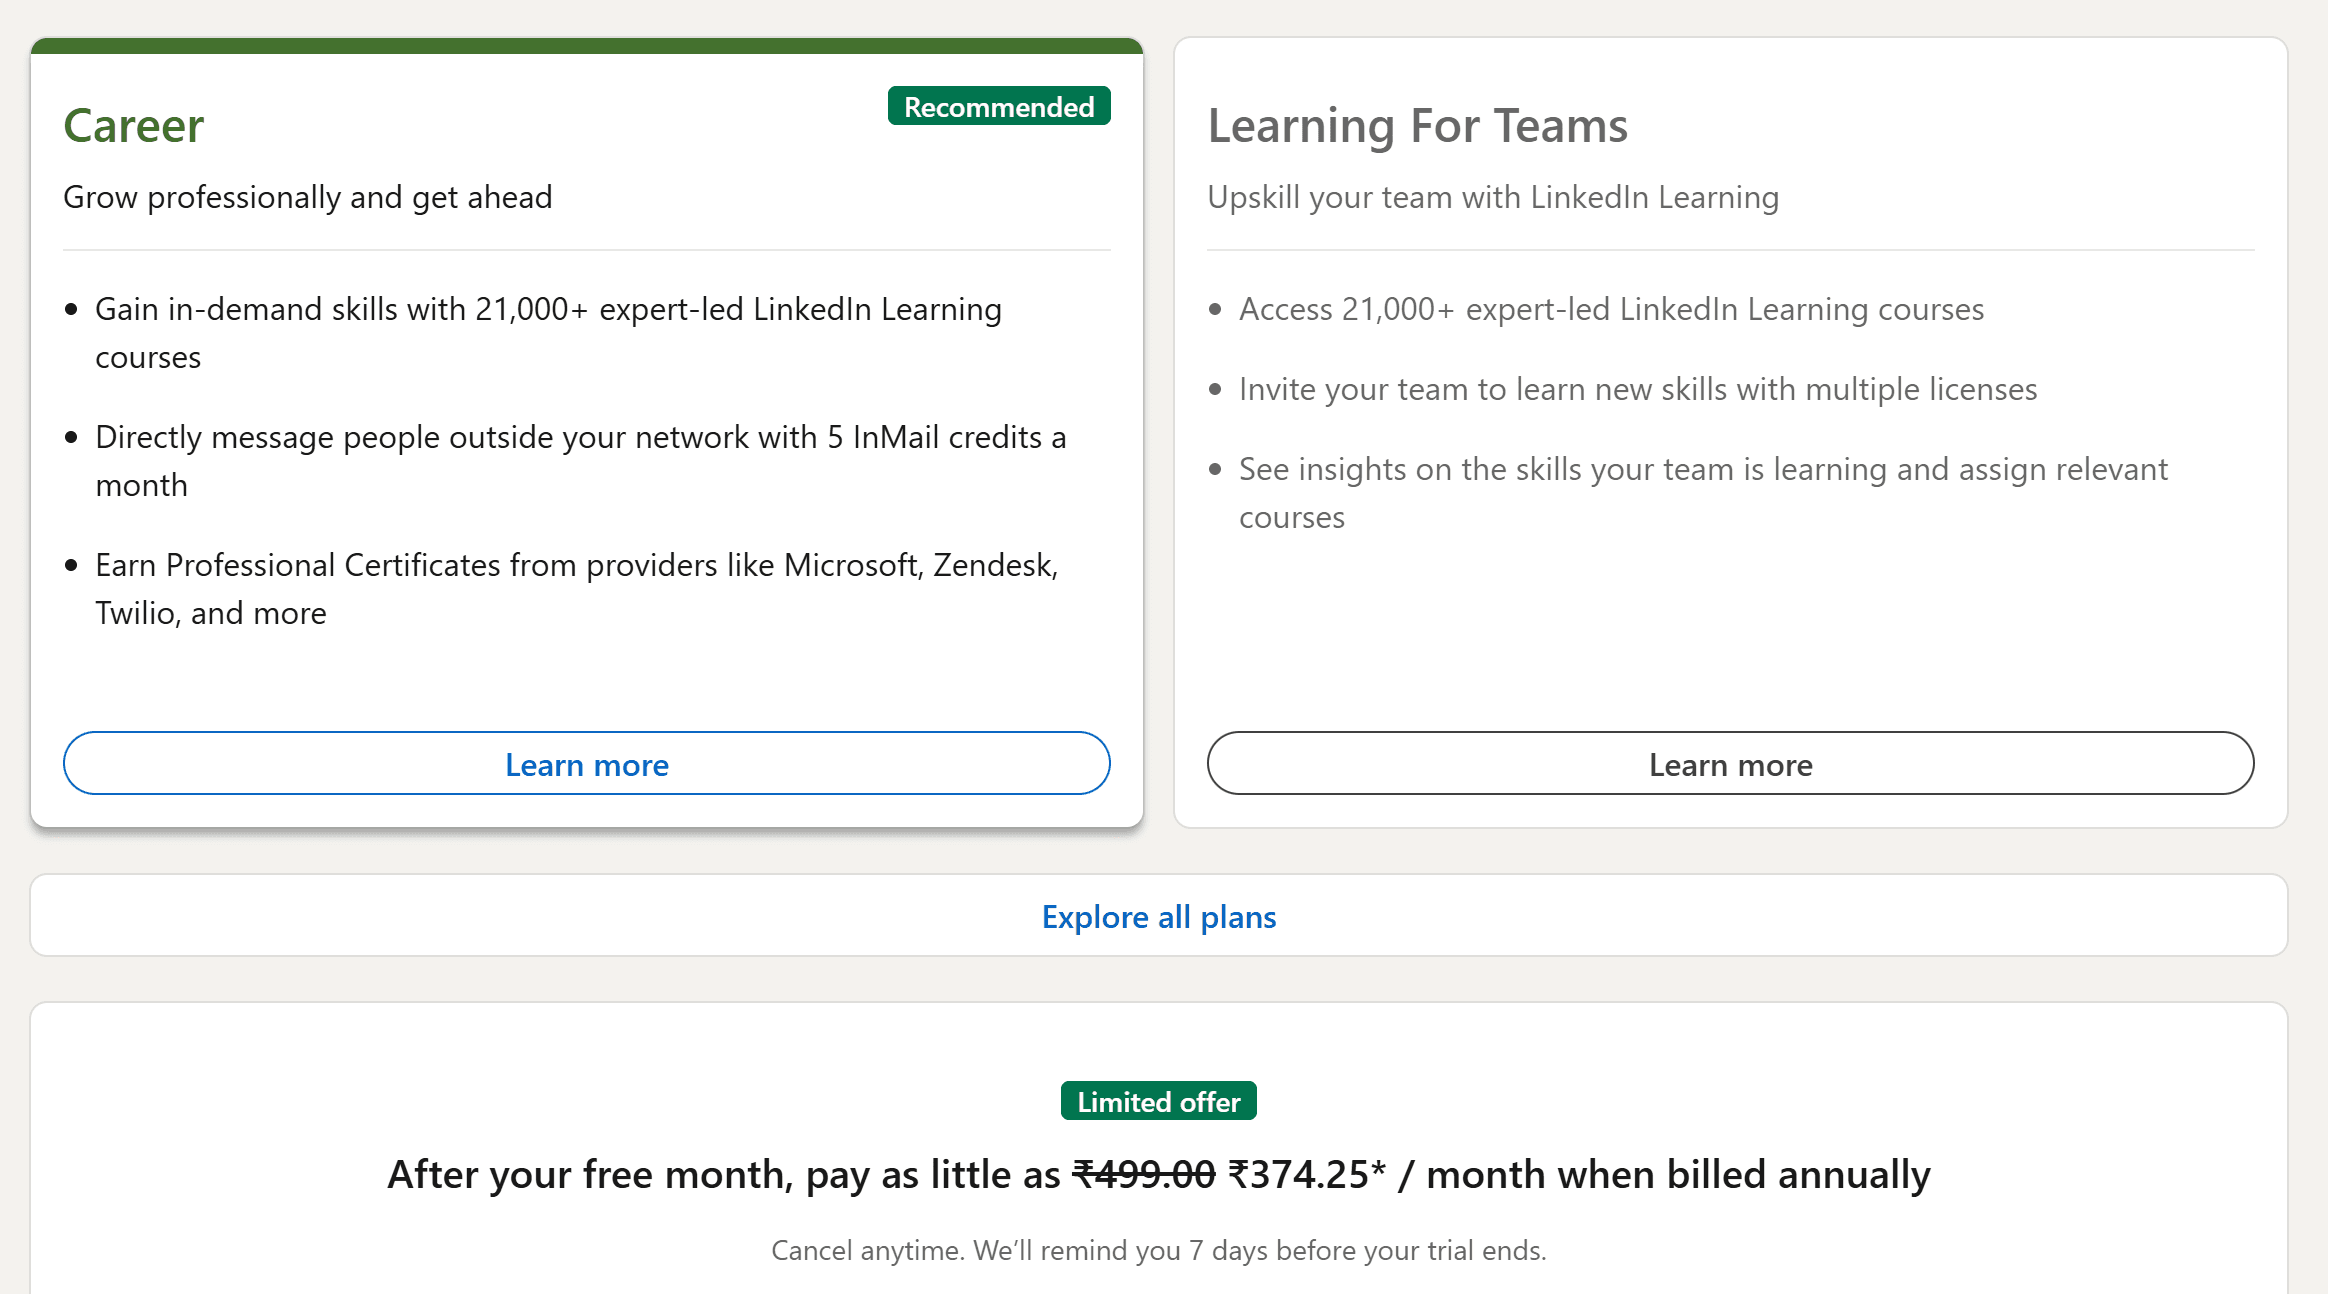2328x1294 pixels.
Task: Click the Professional Certificates bullet point
Action: pyautogui.click(x=576, y=588)
